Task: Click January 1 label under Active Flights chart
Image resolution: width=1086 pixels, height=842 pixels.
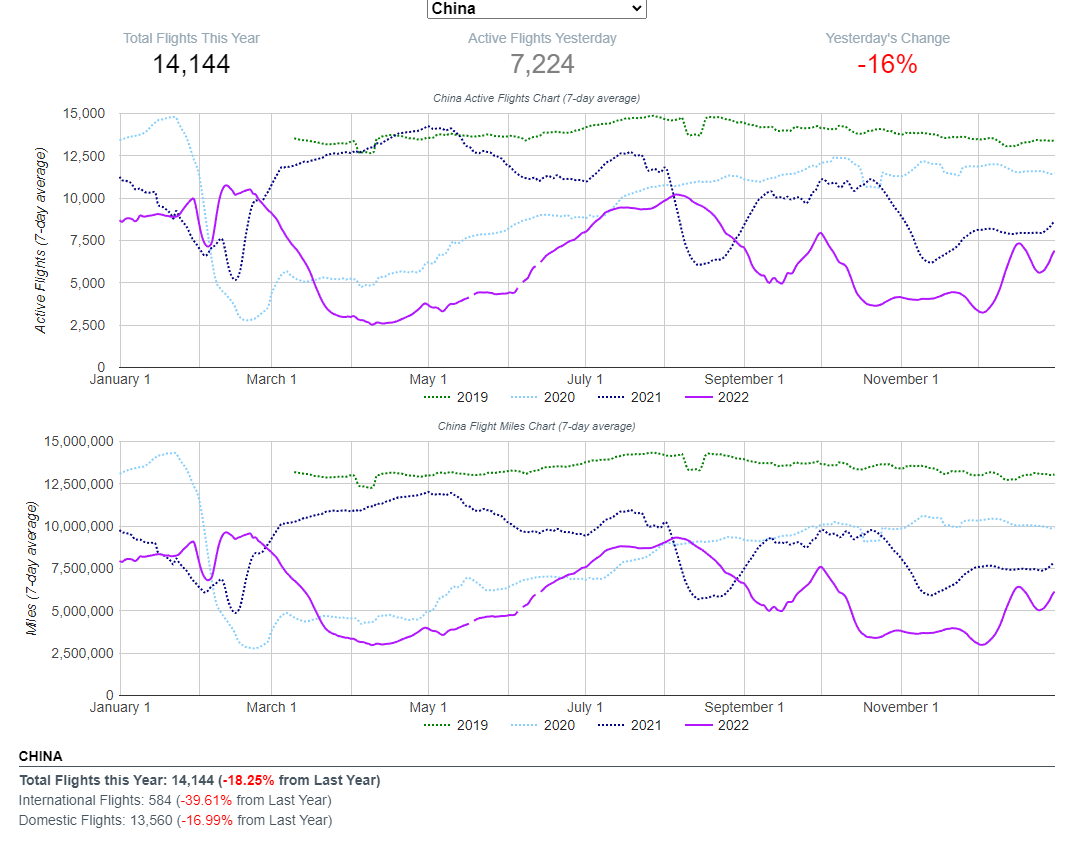Action: [120, 379]
